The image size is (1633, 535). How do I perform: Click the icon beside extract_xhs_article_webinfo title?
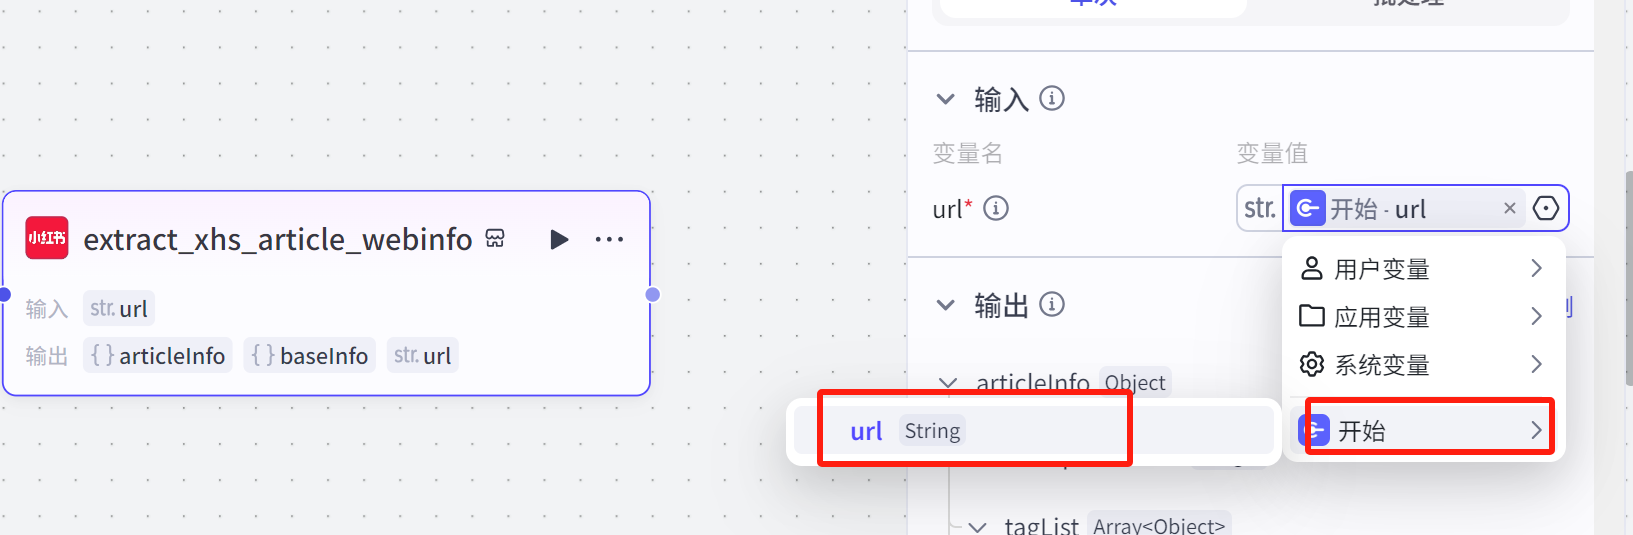pos(495,238)
